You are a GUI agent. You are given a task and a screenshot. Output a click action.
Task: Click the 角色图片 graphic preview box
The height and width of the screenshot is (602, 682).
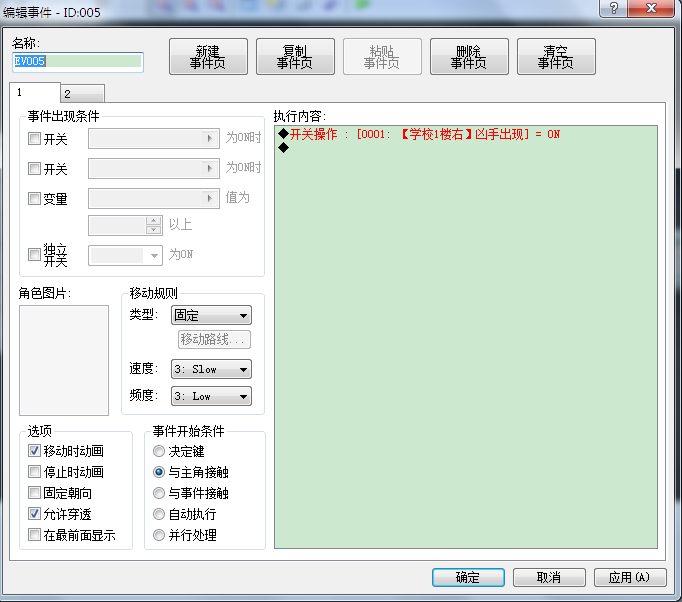tap(64, 360)
